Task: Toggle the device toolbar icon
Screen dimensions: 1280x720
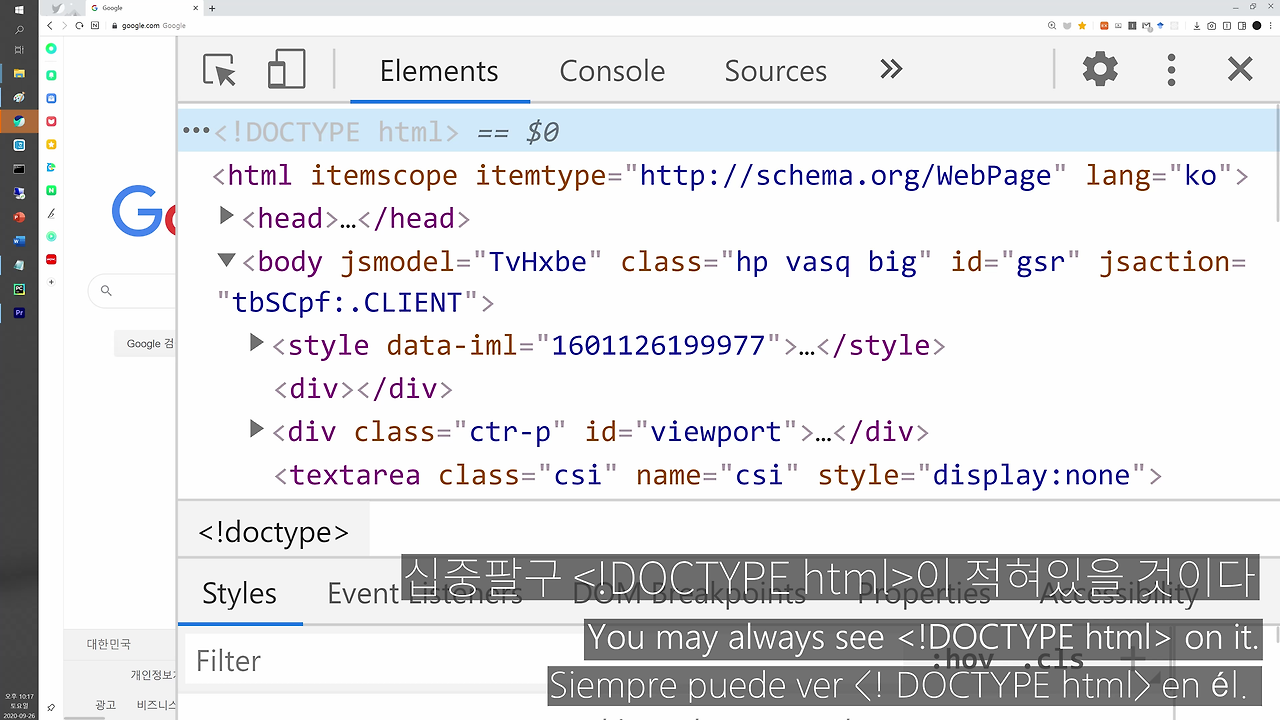Action: pyautogui.click(x=286, y=70)
